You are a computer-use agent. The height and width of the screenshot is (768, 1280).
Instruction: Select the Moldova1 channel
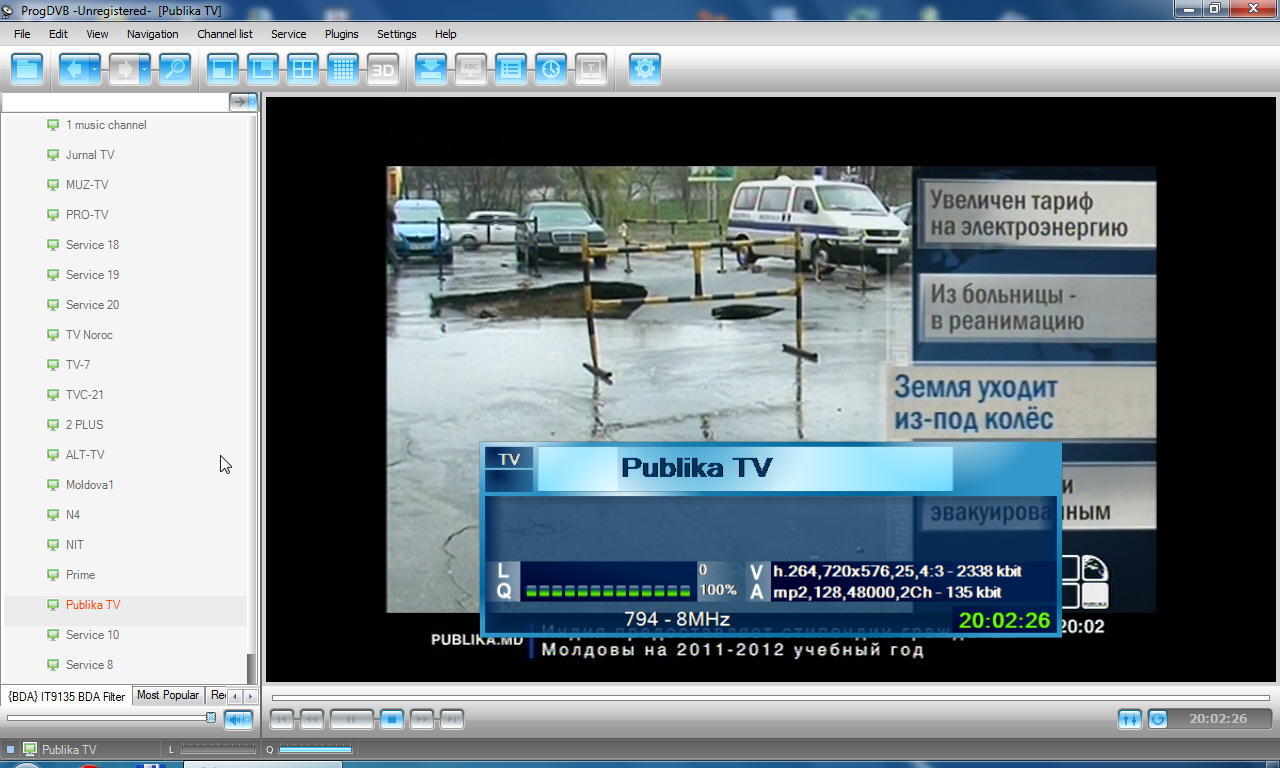(x=90, y=485)
